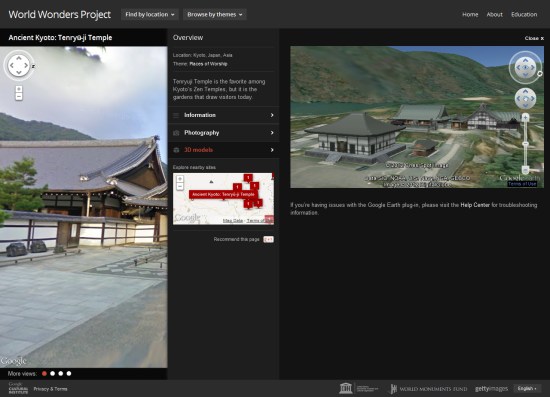The height and width of the screenshot is (397, 550).
Task: Open the Browse by themes dropdown
Action: (x=215, y=14)
